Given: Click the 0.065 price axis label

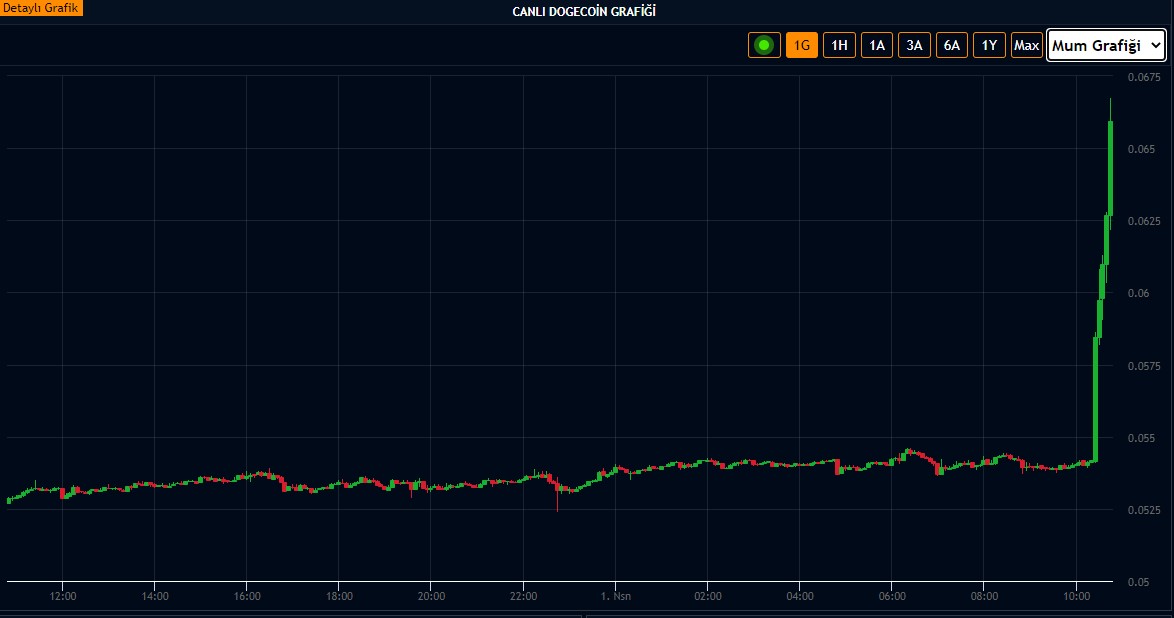Looking at the screenshot, I should (x=1141, y=149).
